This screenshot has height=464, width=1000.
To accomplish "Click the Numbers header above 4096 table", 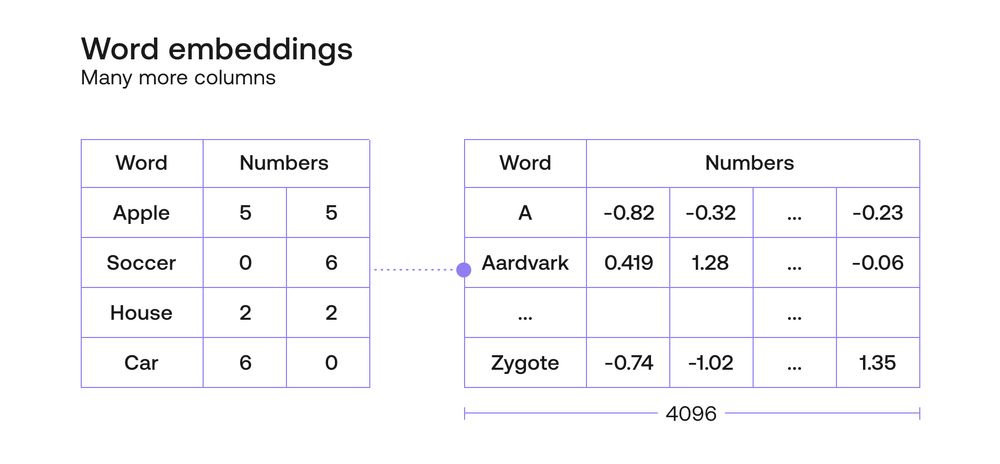I will point(750,163).
